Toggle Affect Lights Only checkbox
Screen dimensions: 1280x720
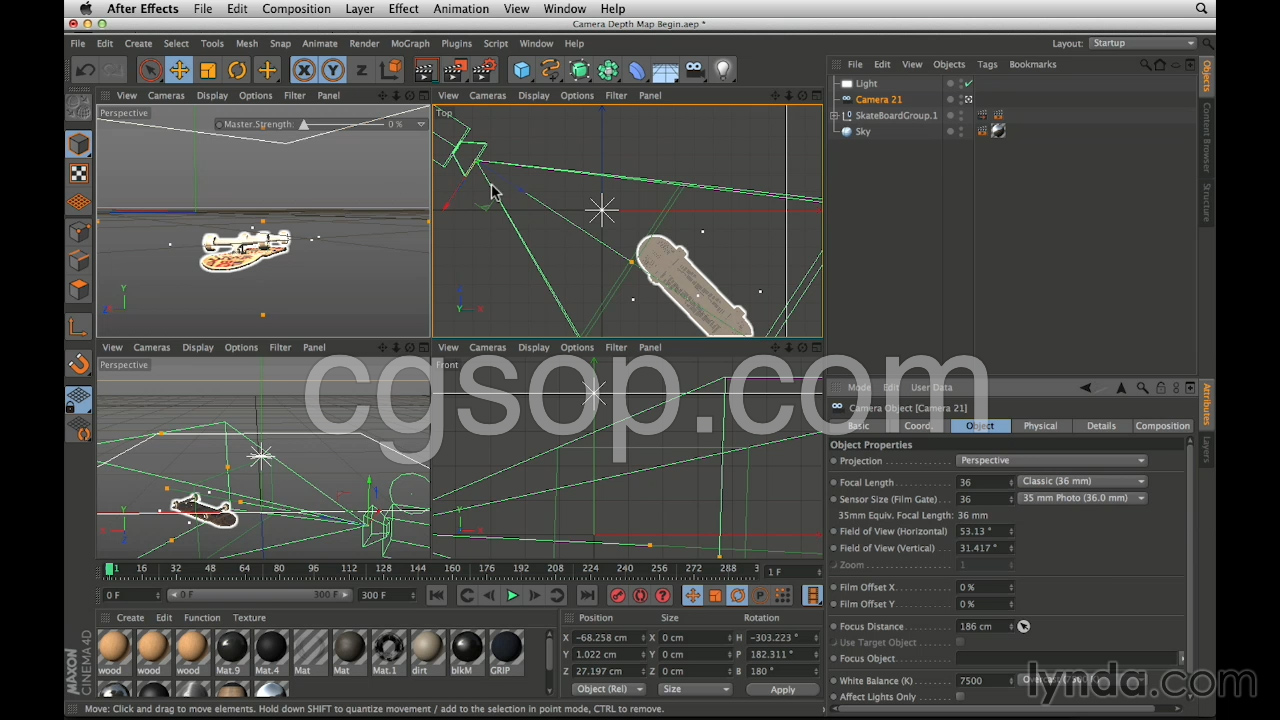(x=960, y=697)
